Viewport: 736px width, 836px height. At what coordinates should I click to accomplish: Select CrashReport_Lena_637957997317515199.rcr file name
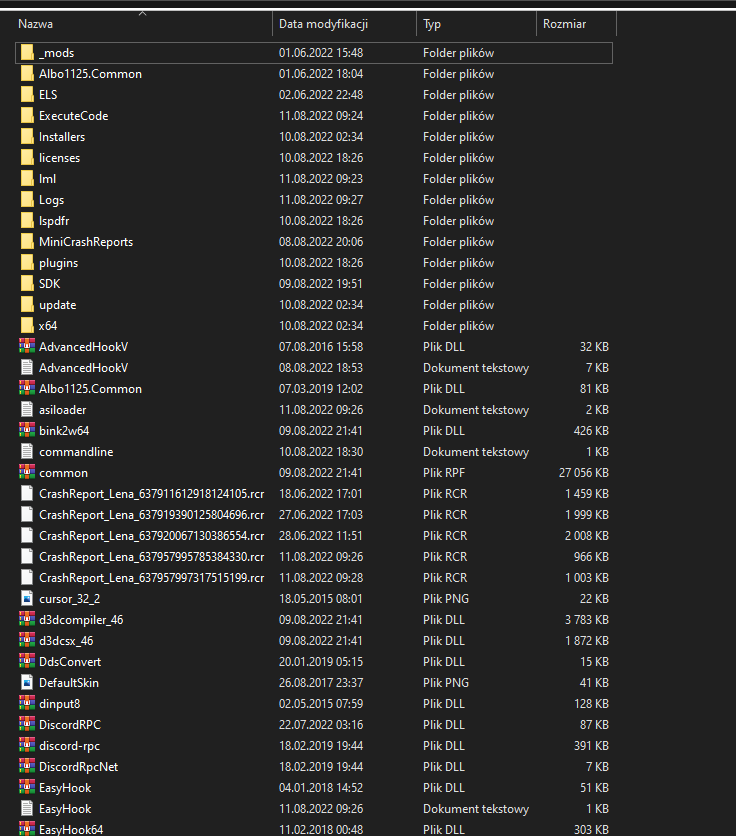pos(151,578)
